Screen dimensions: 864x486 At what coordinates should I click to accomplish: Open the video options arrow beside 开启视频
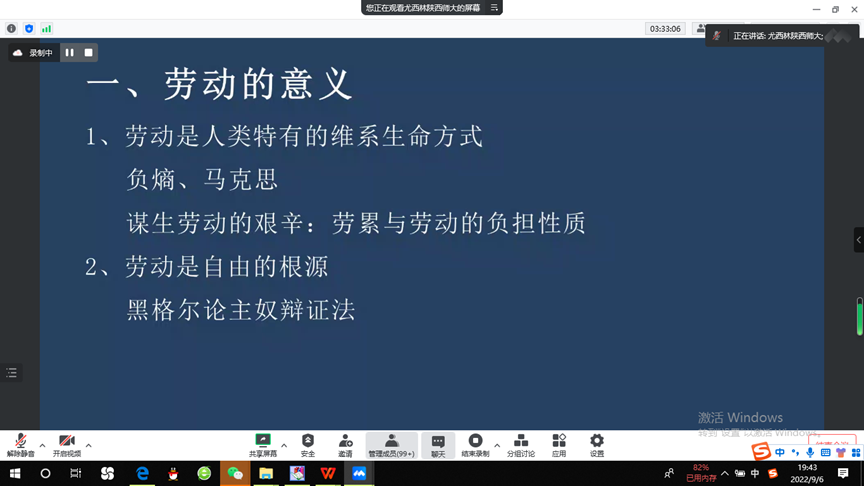coord(89,445)
